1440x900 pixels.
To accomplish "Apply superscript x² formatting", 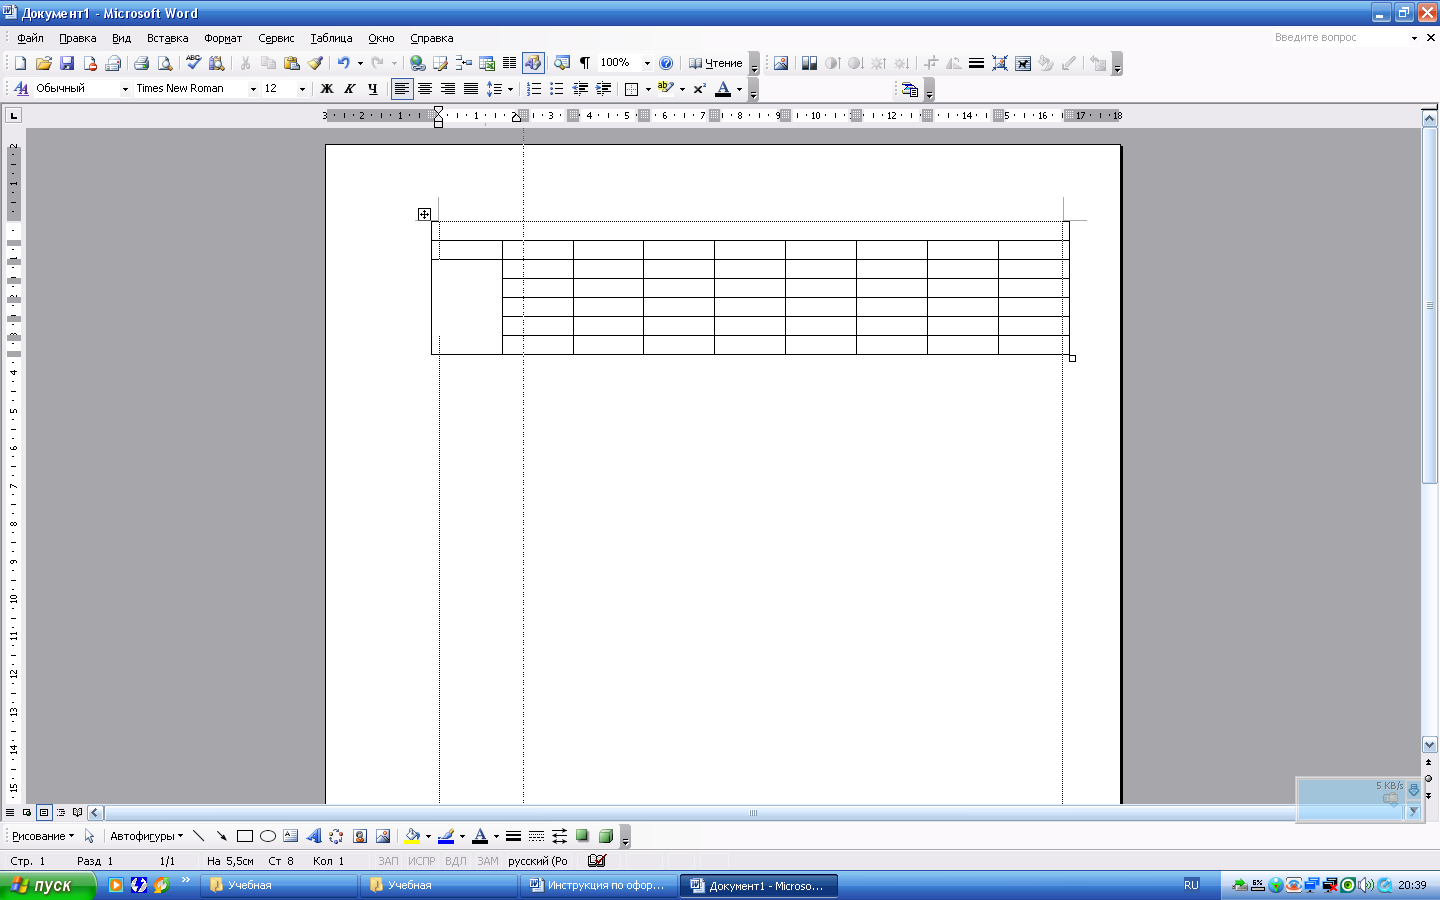I will [699, 89].
